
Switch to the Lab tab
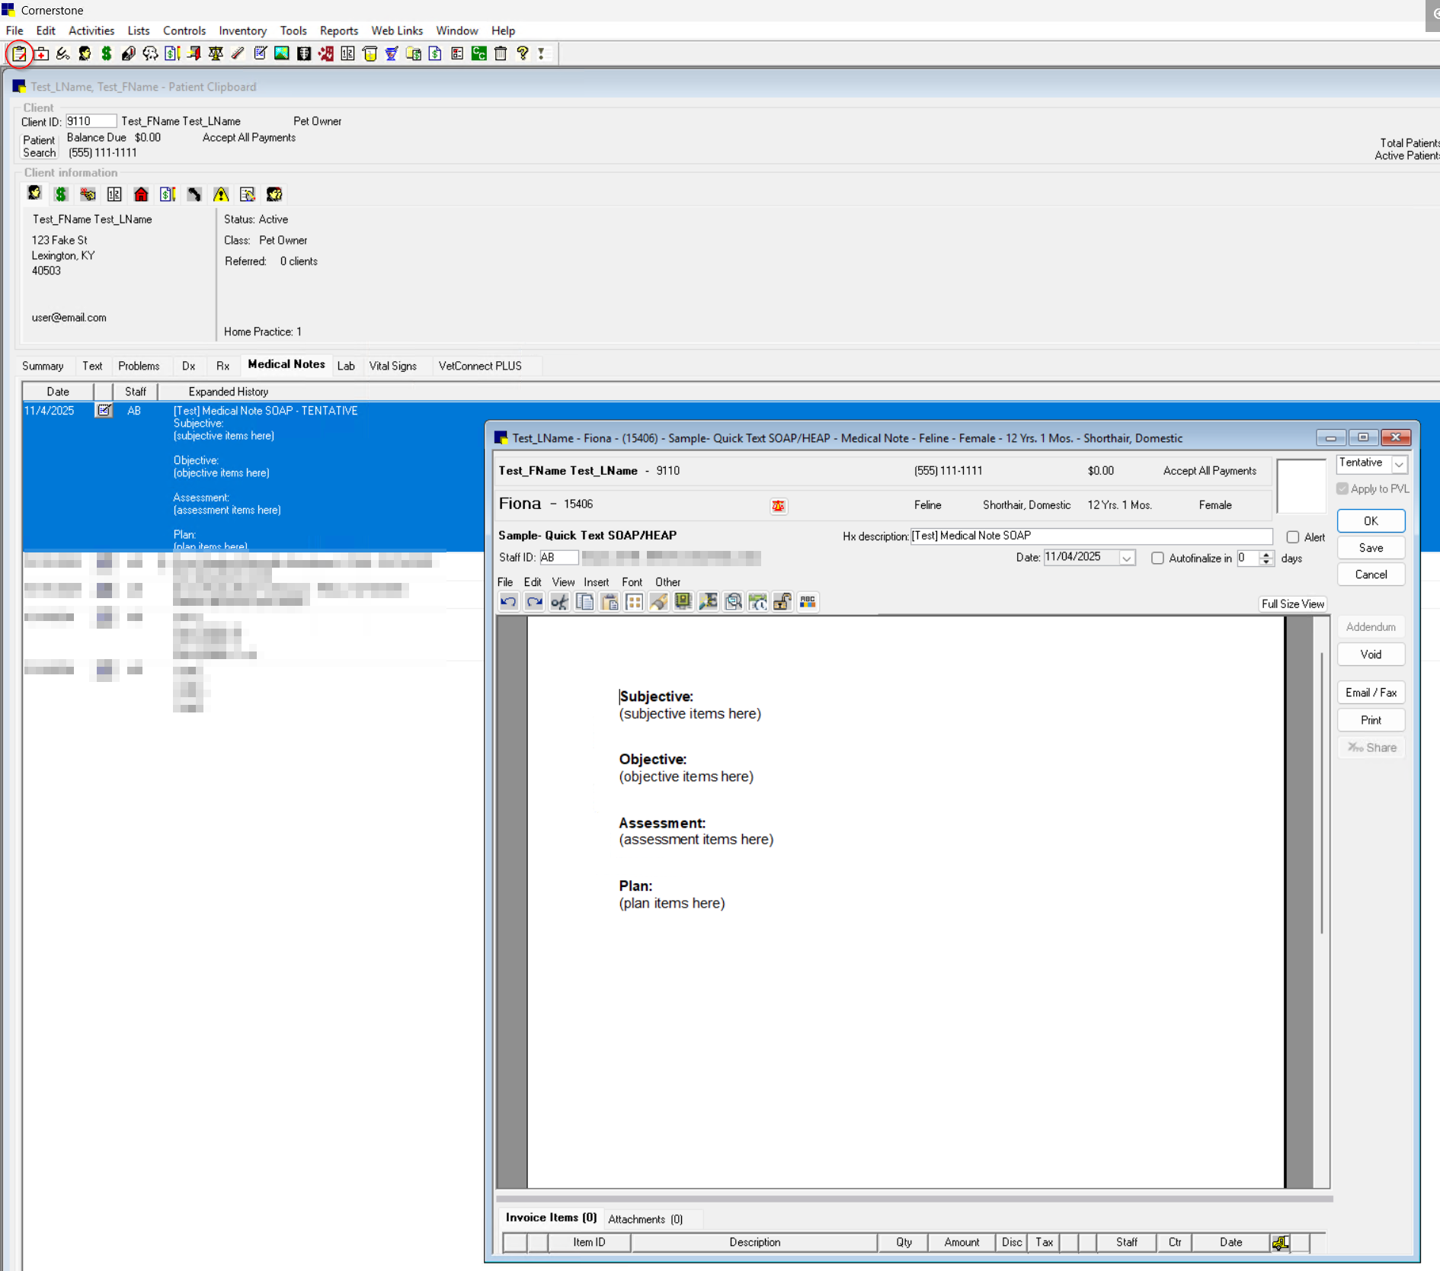[346, 366]
